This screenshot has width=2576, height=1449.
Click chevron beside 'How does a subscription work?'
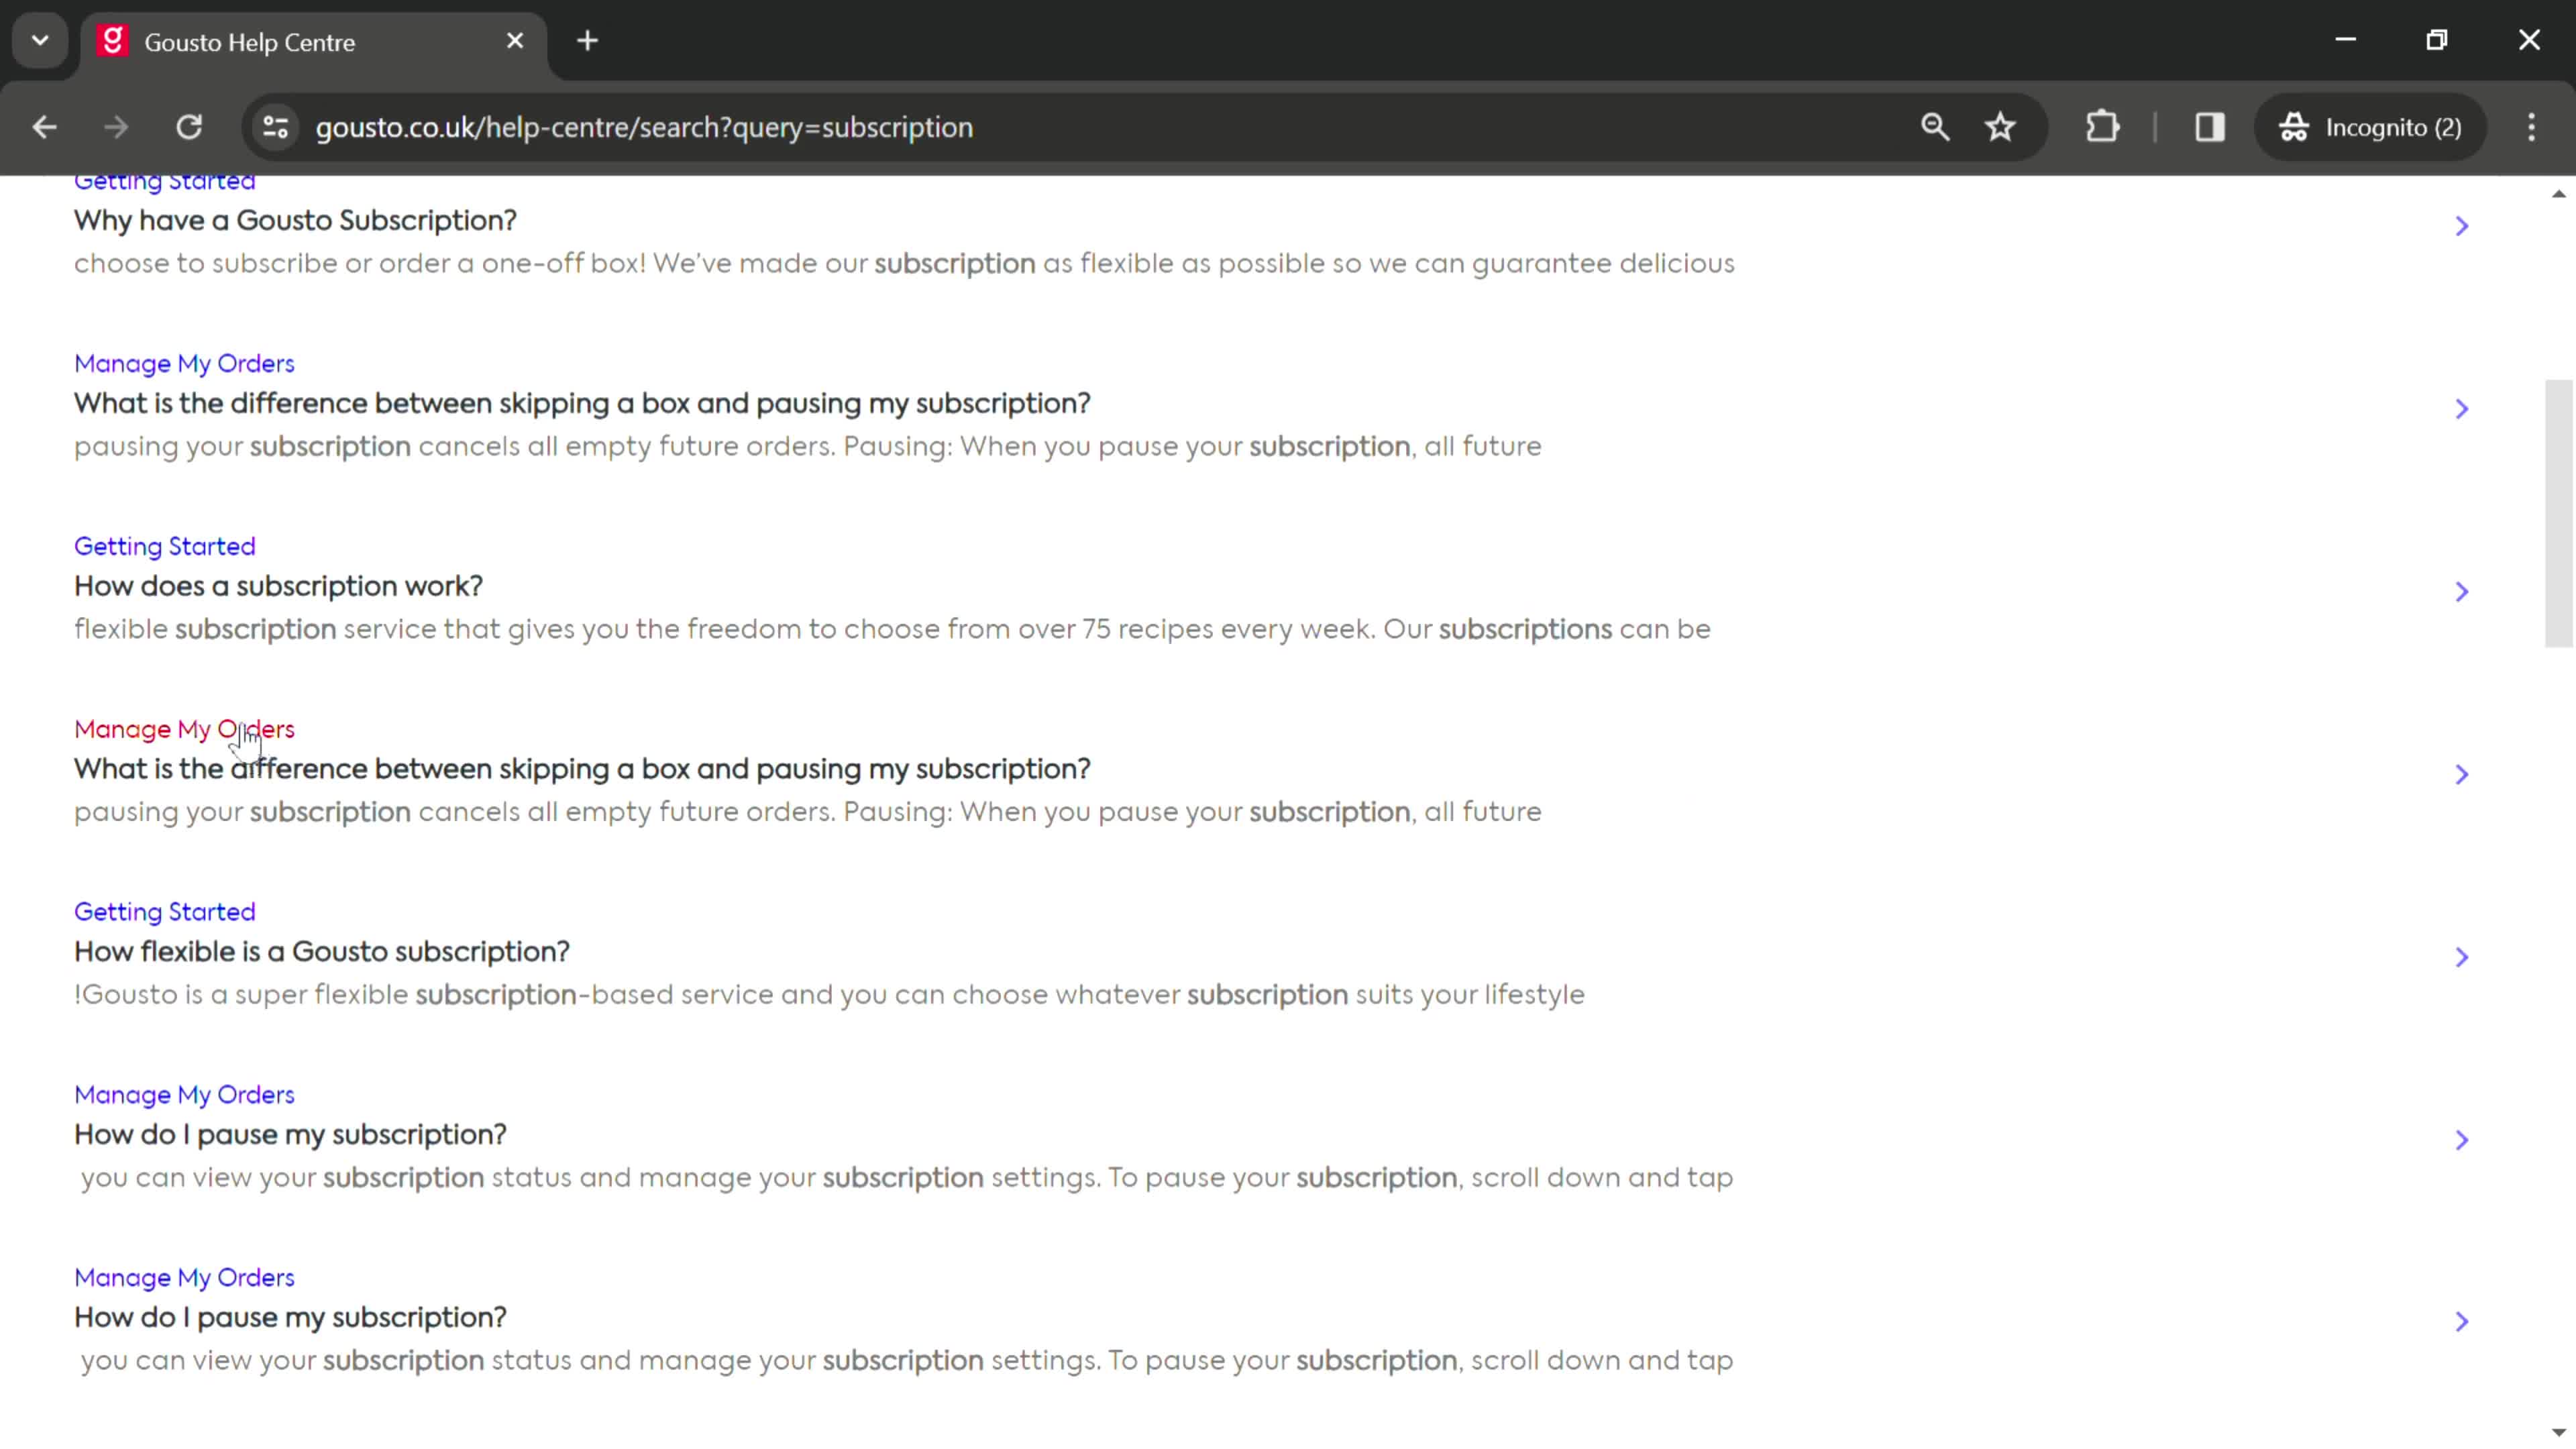[2462, 592]
